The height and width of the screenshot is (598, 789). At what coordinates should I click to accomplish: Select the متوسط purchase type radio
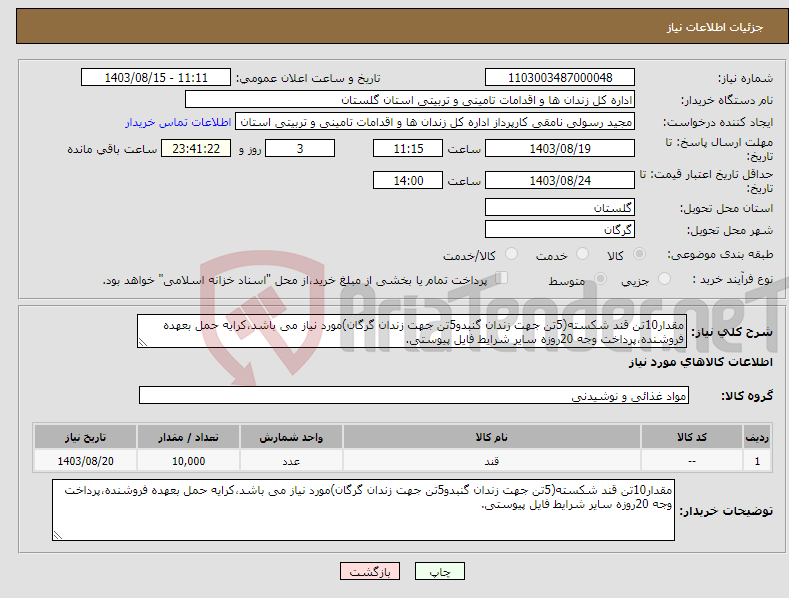point(600,278)
